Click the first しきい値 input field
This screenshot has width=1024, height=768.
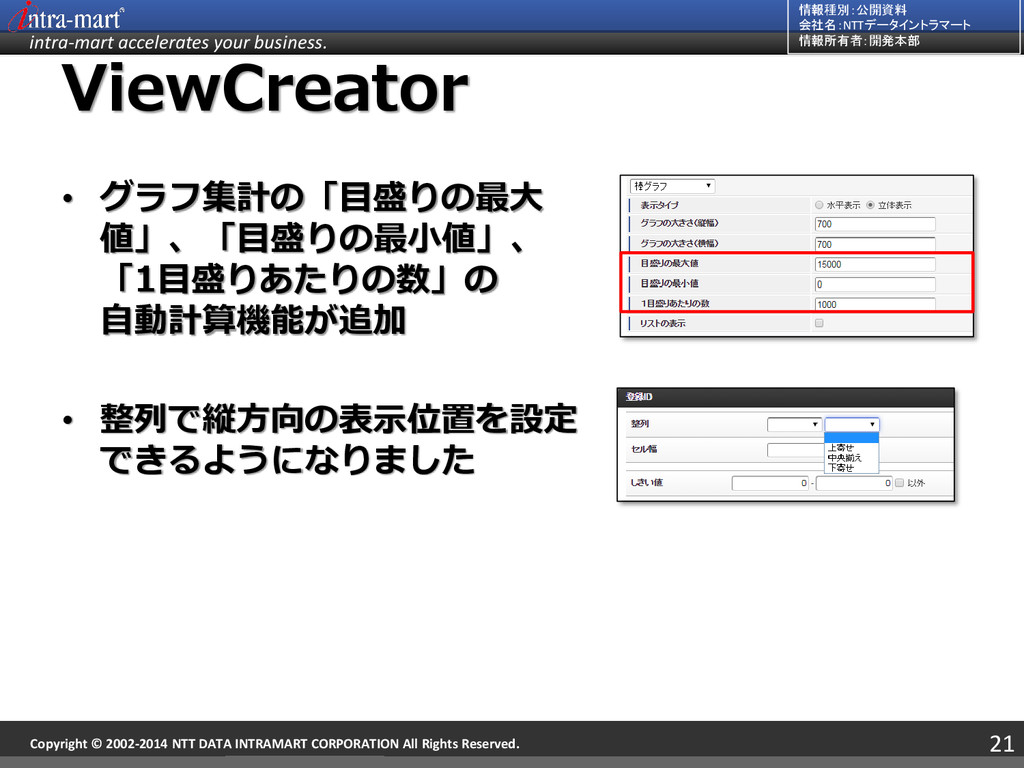click(x=771, y=483)
